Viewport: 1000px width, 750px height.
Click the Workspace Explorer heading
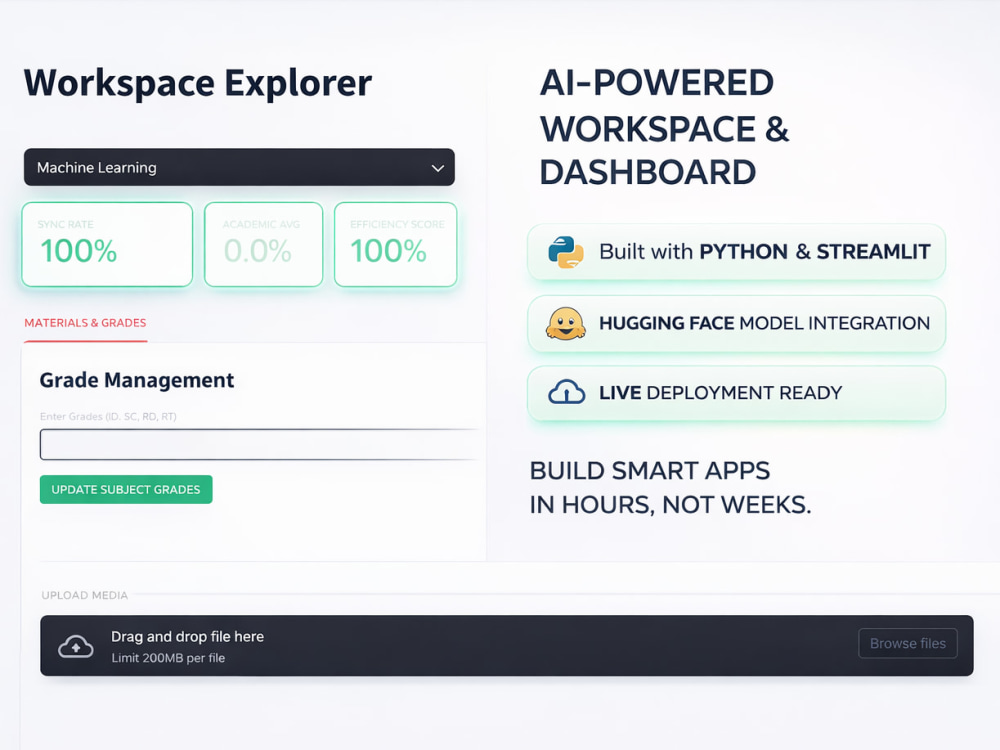pyautogui.click(x=198, y=83)
